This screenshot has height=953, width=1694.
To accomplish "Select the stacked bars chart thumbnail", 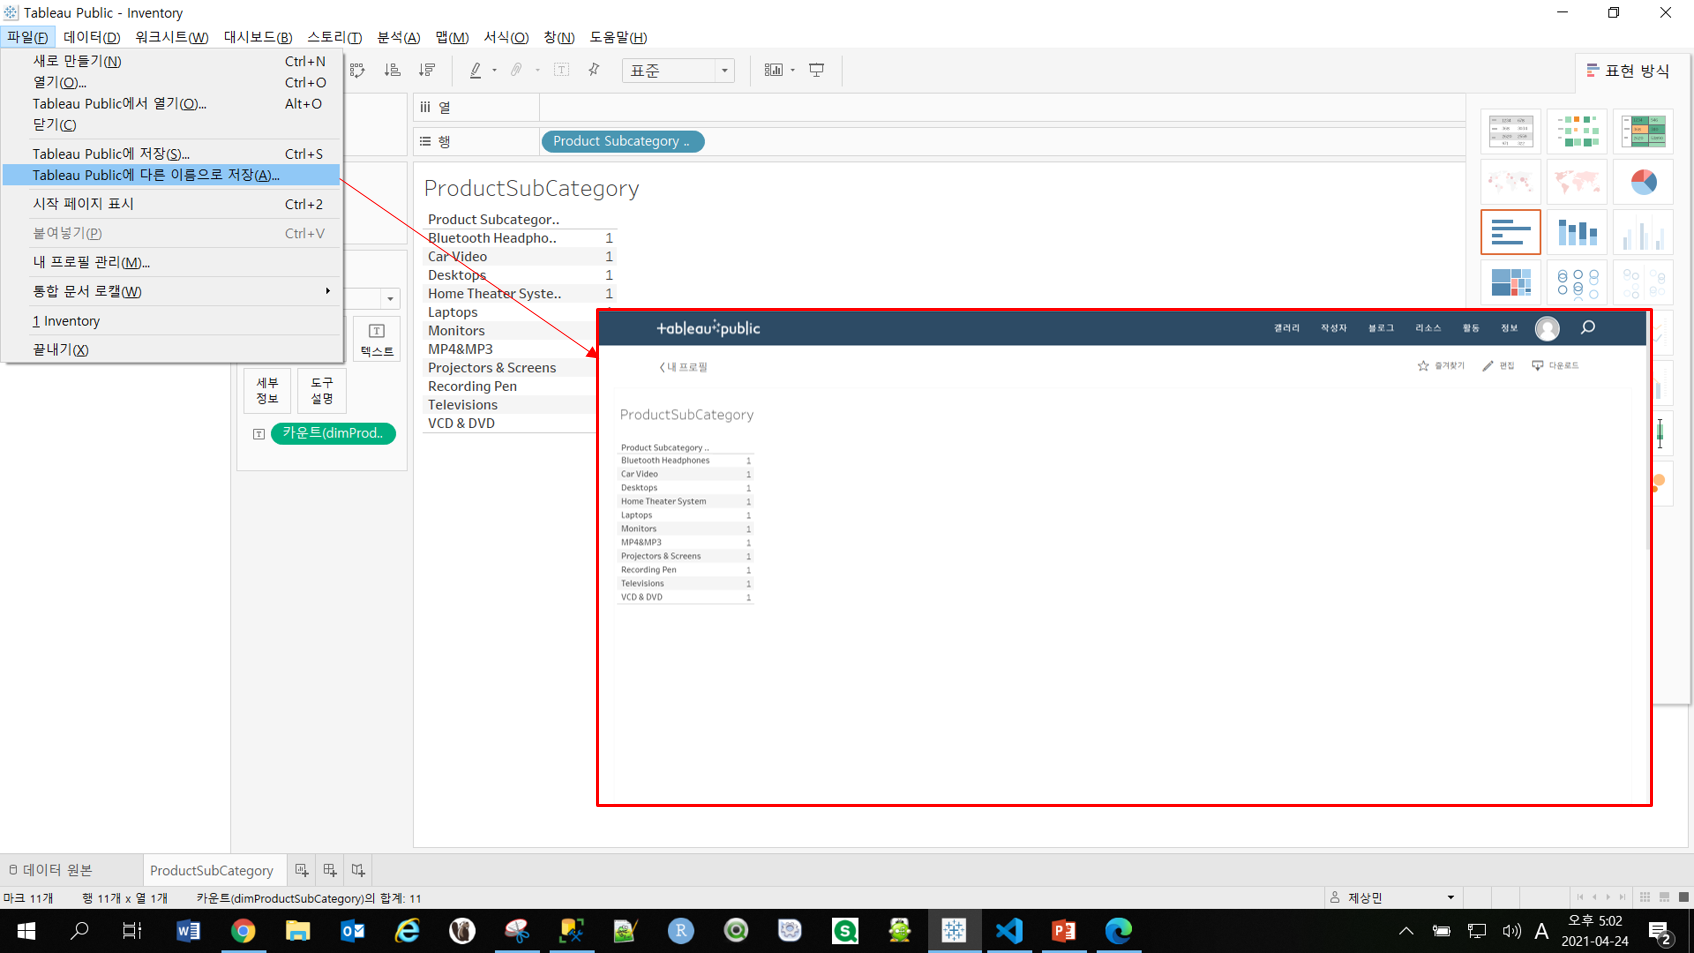I will pyautogui.click(x=1577, y=232).
